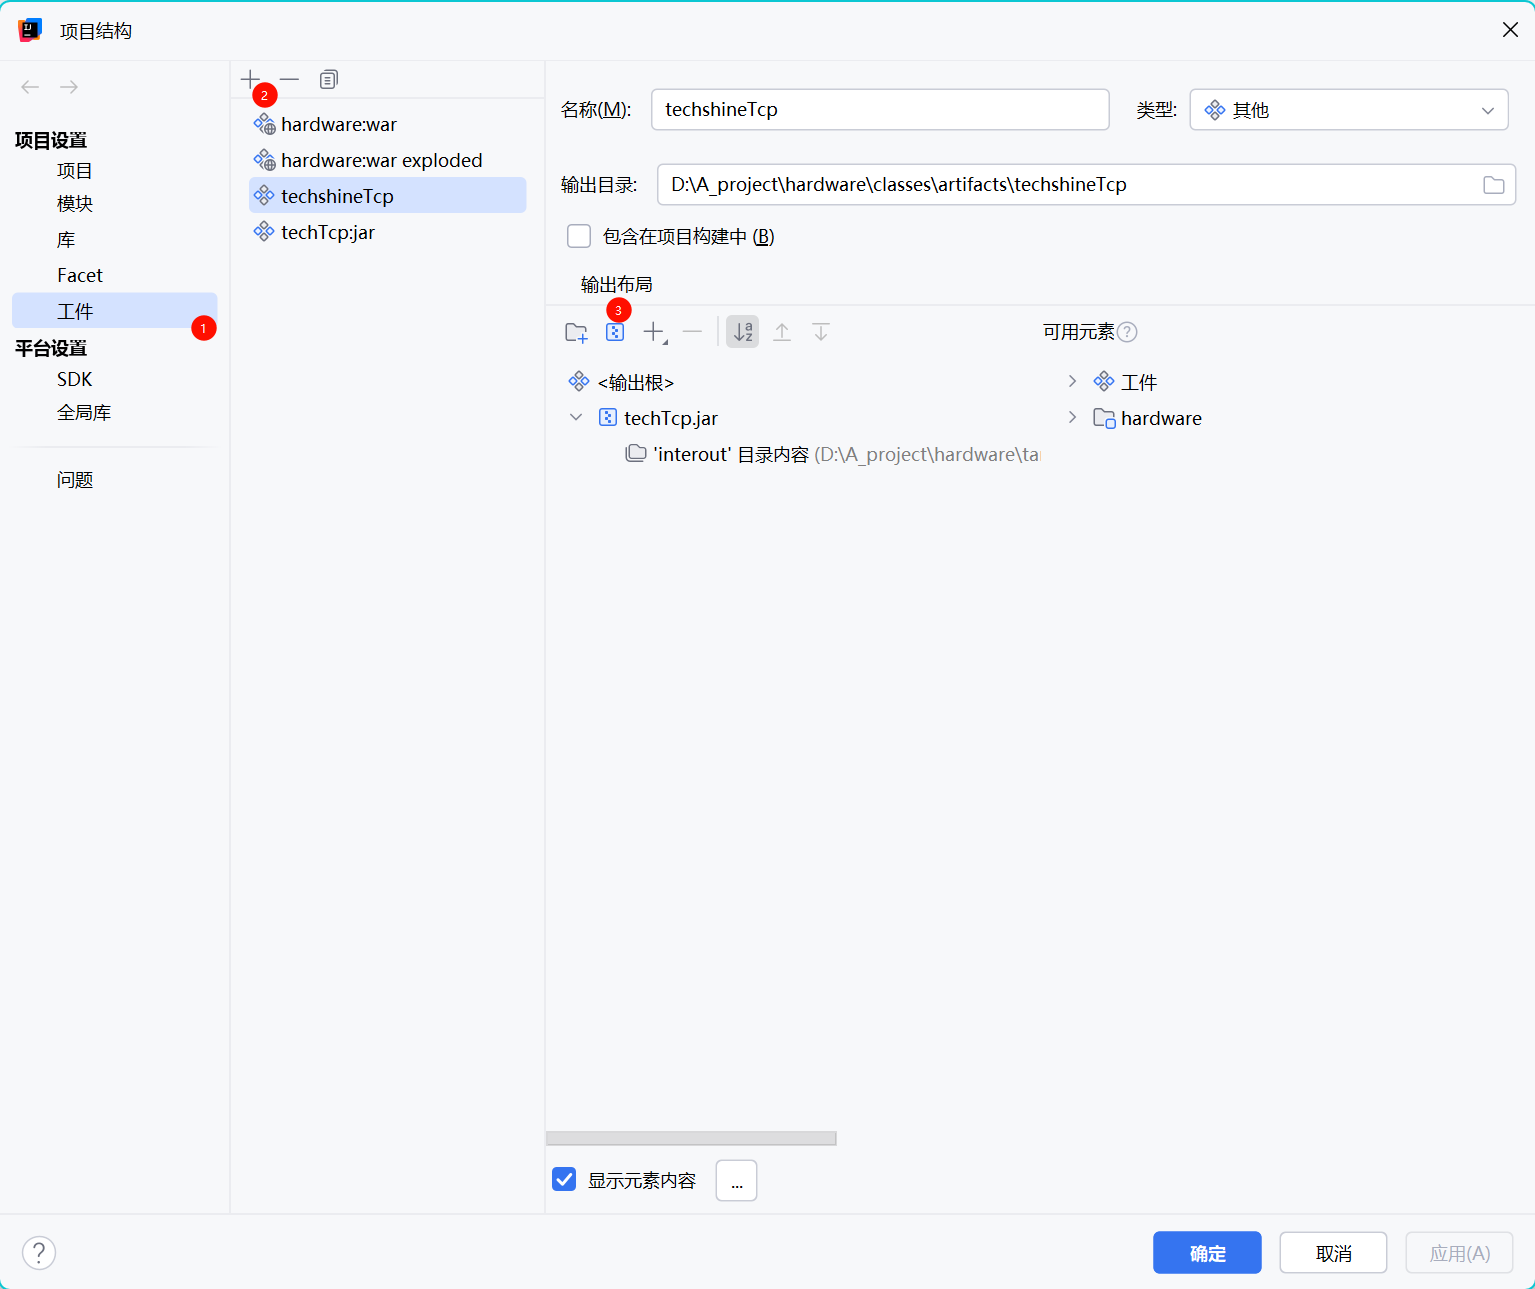Select 'interout' directory content entry
The height and width of the screenshot is (1289, 1535).
pos(832,454)
